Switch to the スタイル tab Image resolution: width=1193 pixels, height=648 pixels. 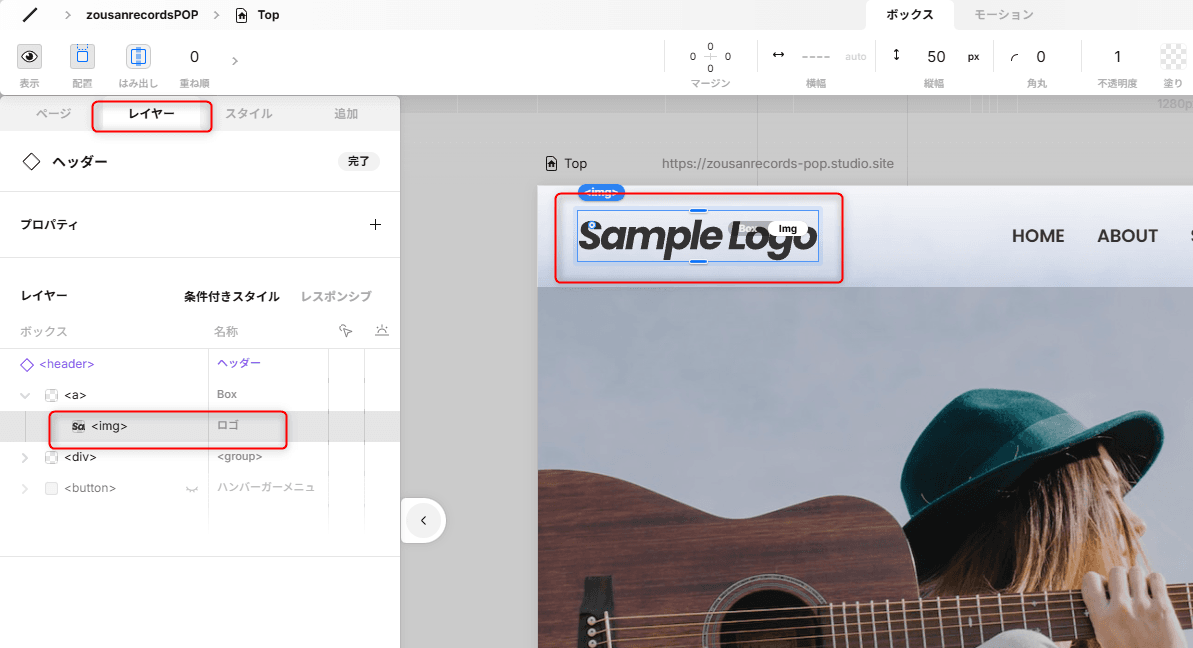(x=248, y=114)
